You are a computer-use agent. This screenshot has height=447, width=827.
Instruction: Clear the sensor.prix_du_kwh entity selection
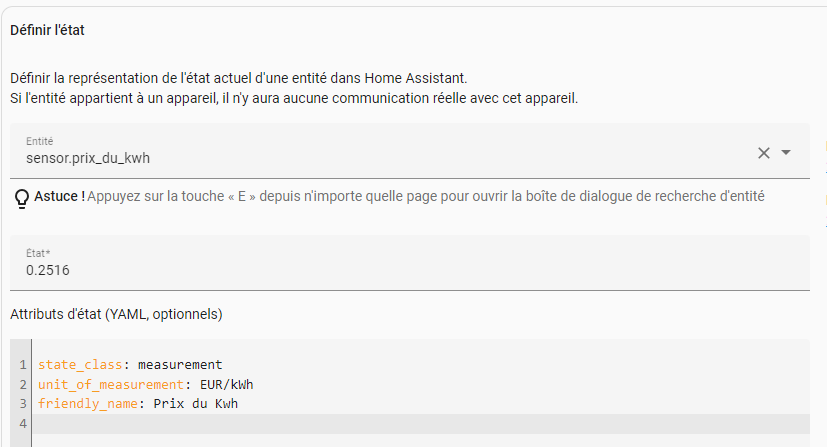(764, 153)
